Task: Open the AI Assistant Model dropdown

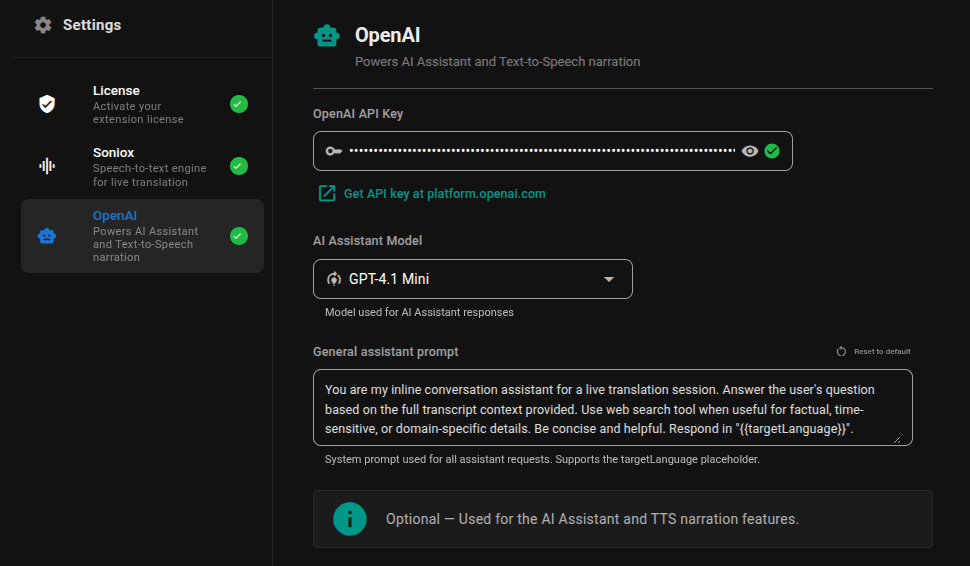Action: pos(473,279)
